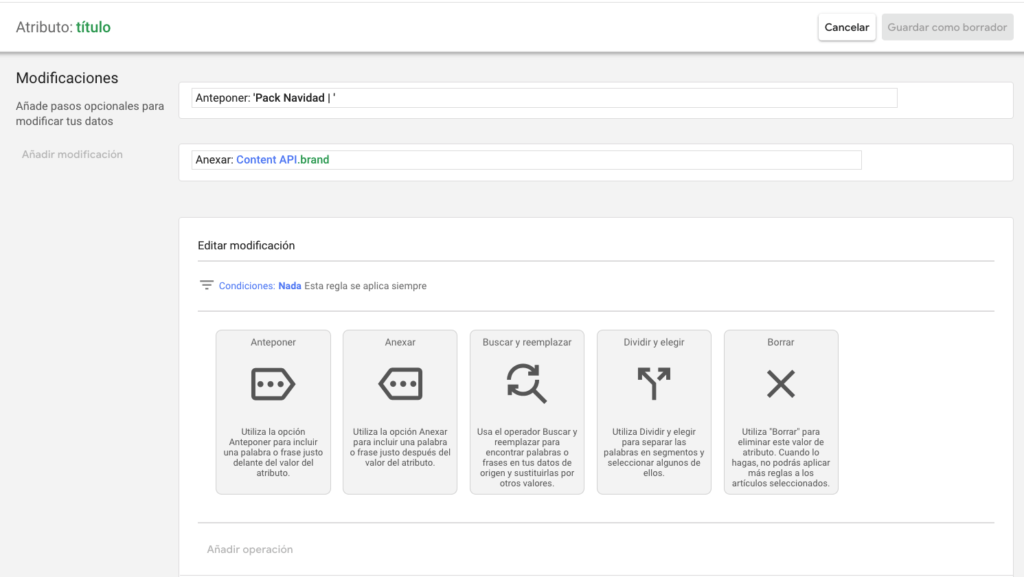Click the Content API.brand value
This screenshot has width=1024, height=577.
pos(283,160)
